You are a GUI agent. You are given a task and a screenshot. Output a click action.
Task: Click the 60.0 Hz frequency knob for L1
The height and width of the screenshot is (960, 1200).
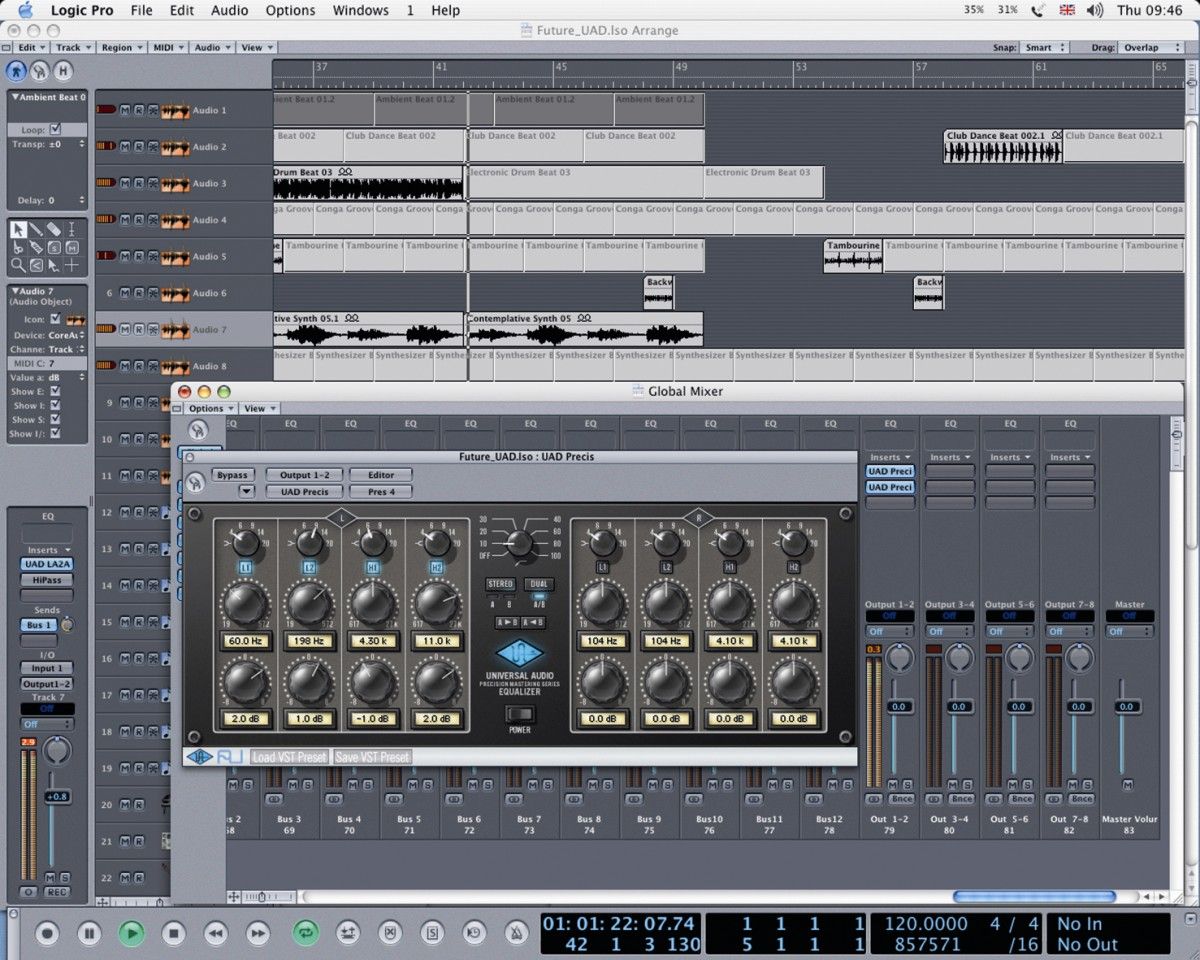245,603
